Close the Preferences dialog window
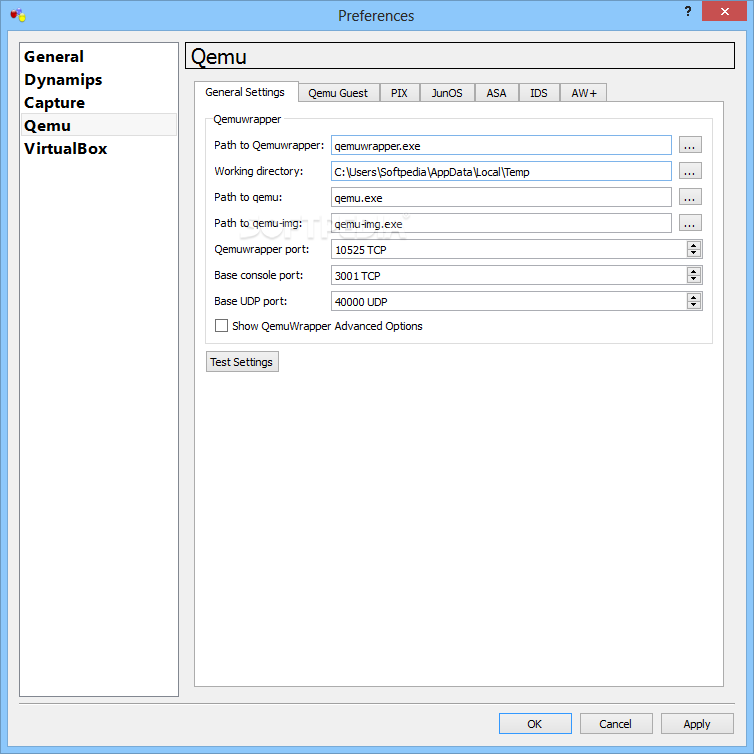This screenshot has width=754, height=754. pos(724,11)
